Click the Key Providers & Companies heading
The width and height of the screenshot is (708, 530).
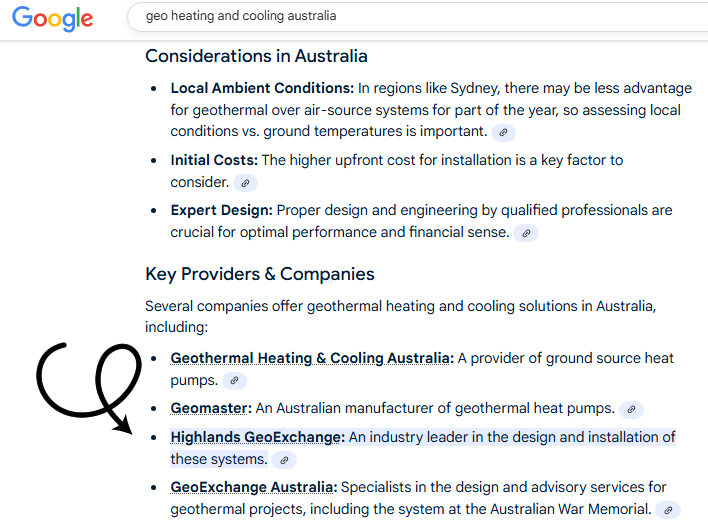click(260, 274)
